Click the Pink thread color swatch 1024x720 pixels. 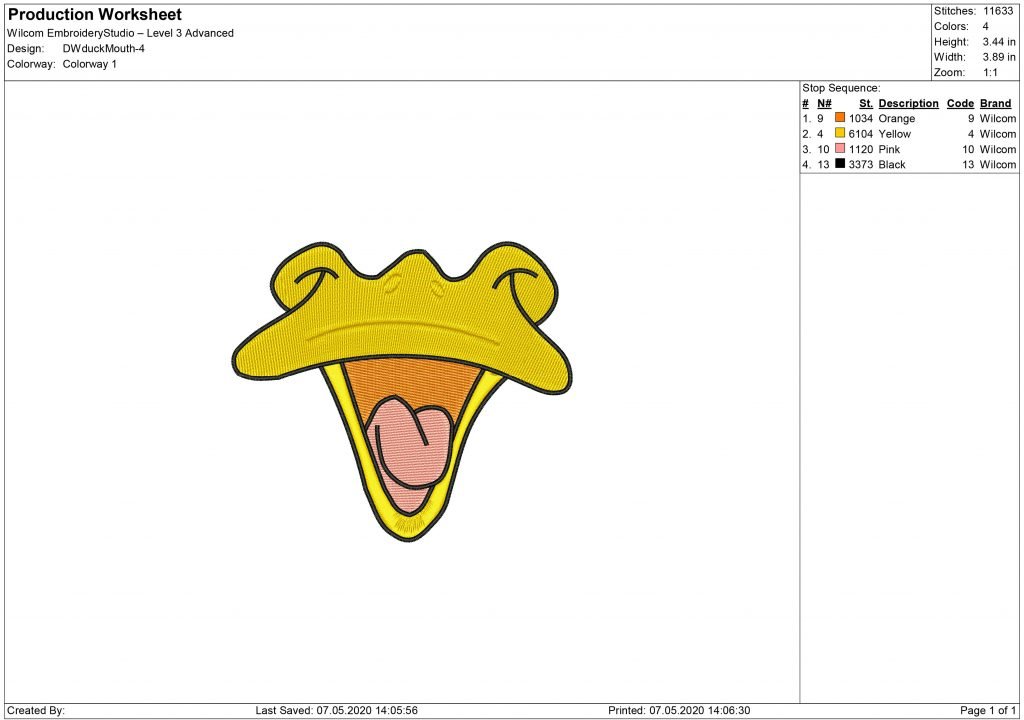840,148
